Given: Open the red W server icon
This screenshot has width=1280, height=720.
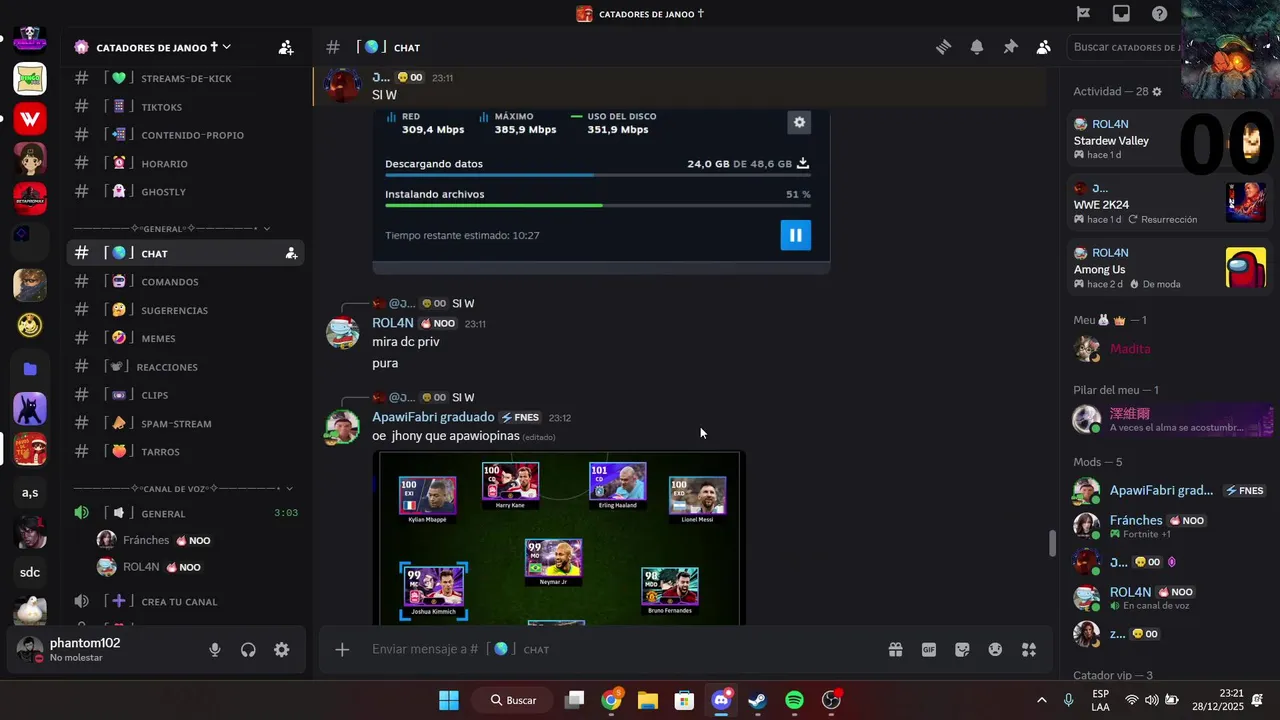Looking at the screenshot, I should click(x=30, y=119).
